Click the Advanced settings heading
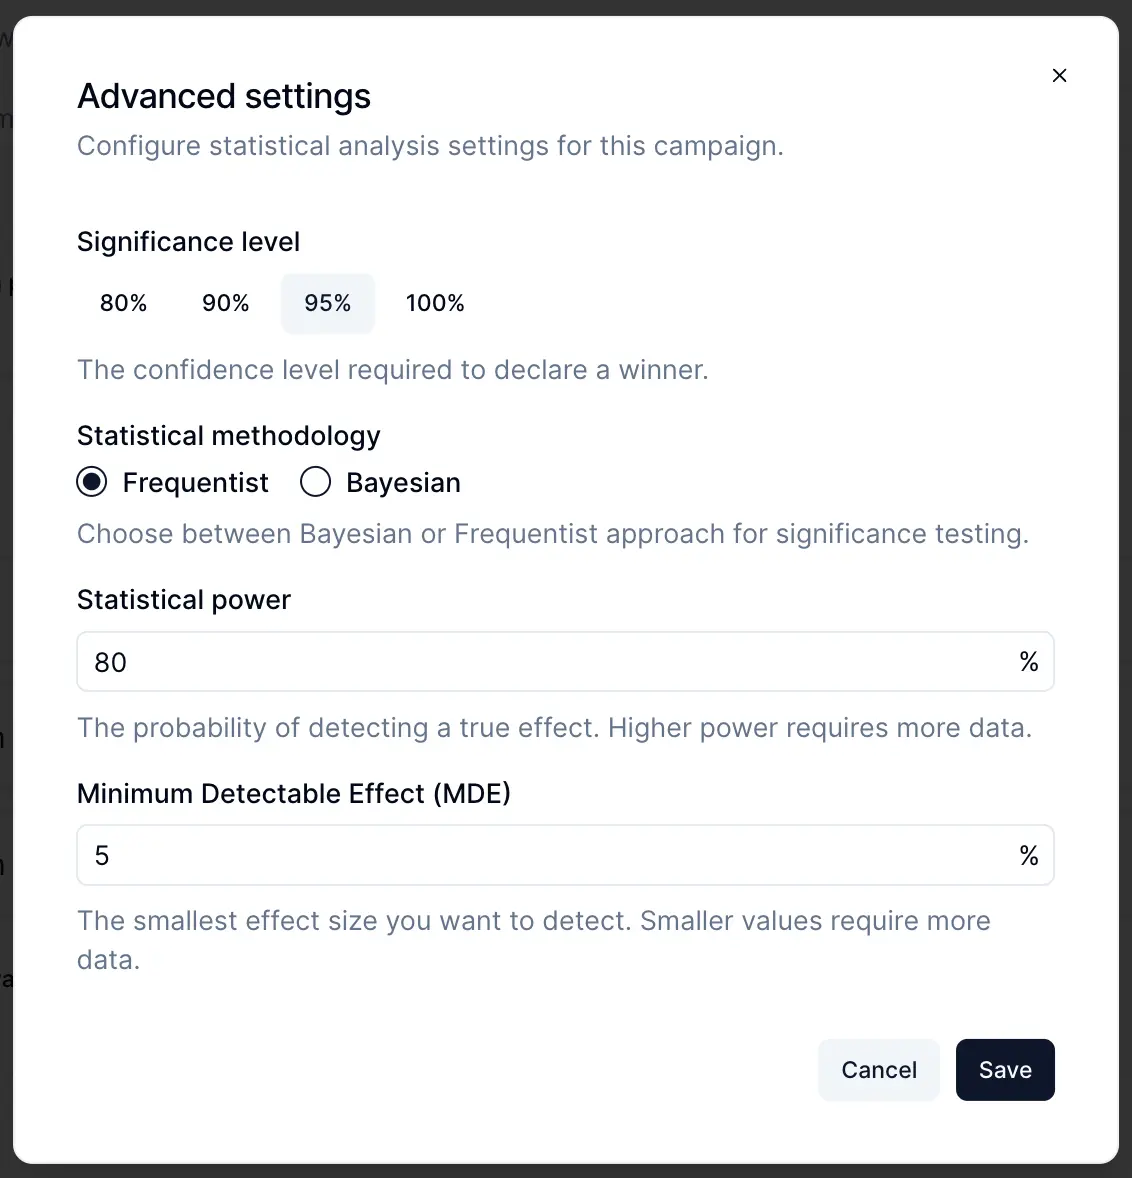1132x1178 pixels. coord(224,97)
